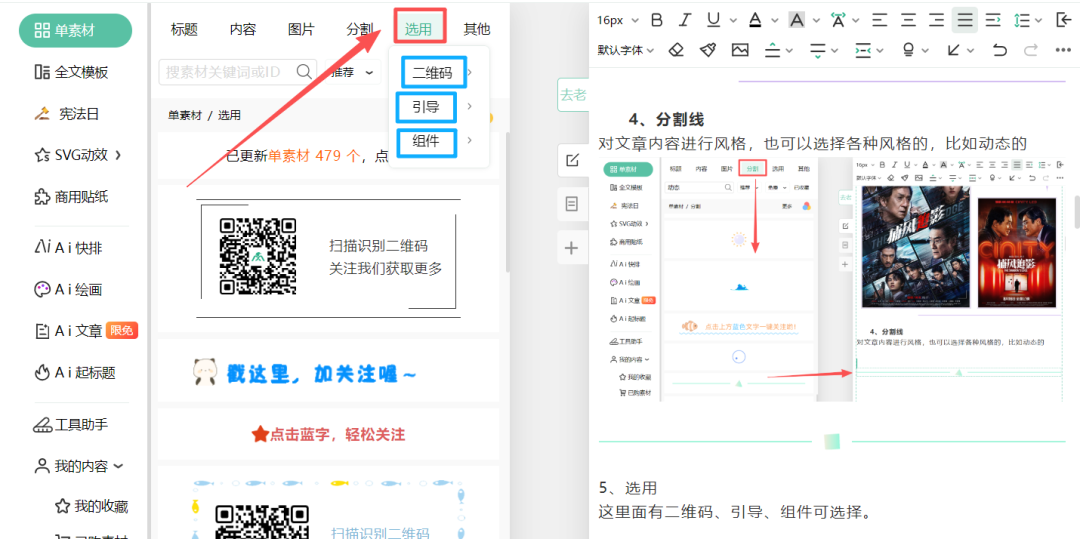Select justify text alignment icon

(x=964, y=20)
